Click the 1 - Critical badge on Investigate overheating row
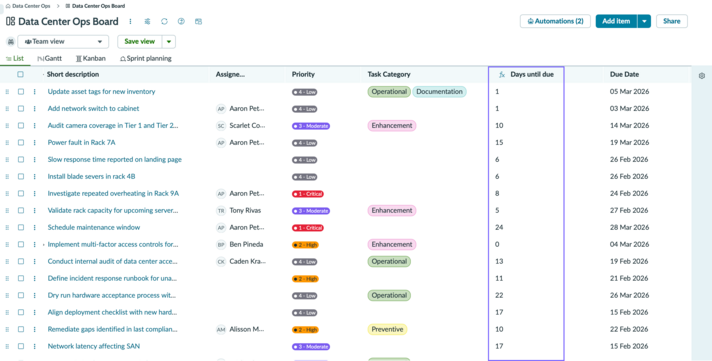The image size is (712, 361). coord(308,194)
